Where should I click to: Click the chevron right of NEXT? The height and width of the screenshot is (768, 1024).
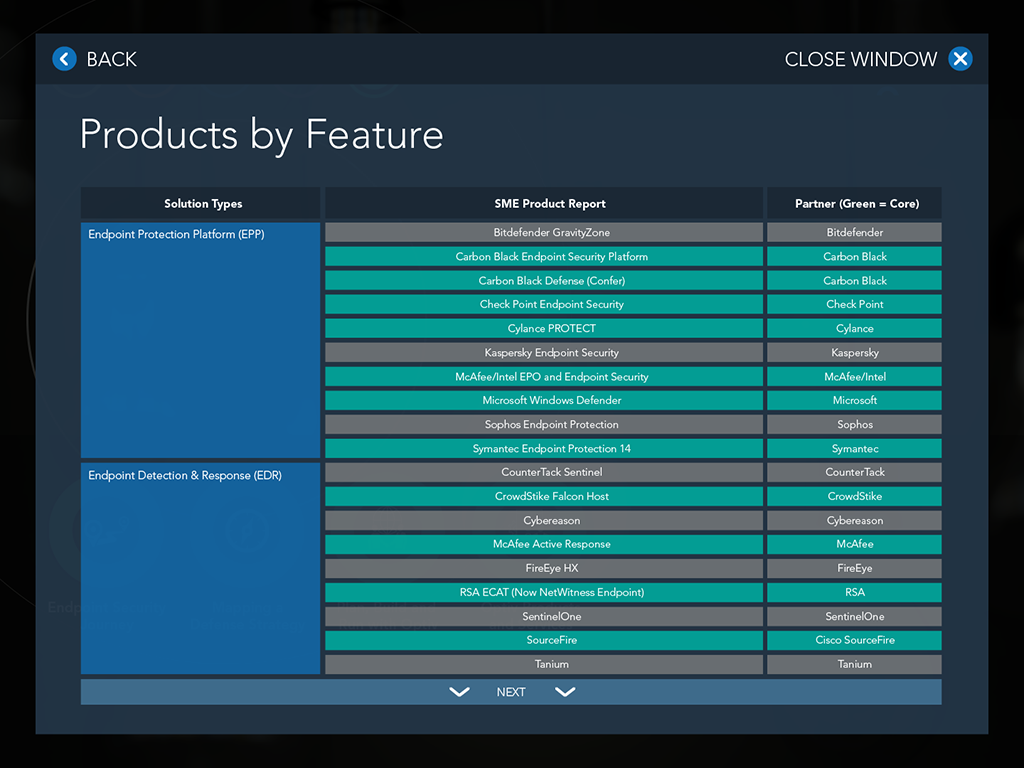pyautogui.click(x=565, y=692)
